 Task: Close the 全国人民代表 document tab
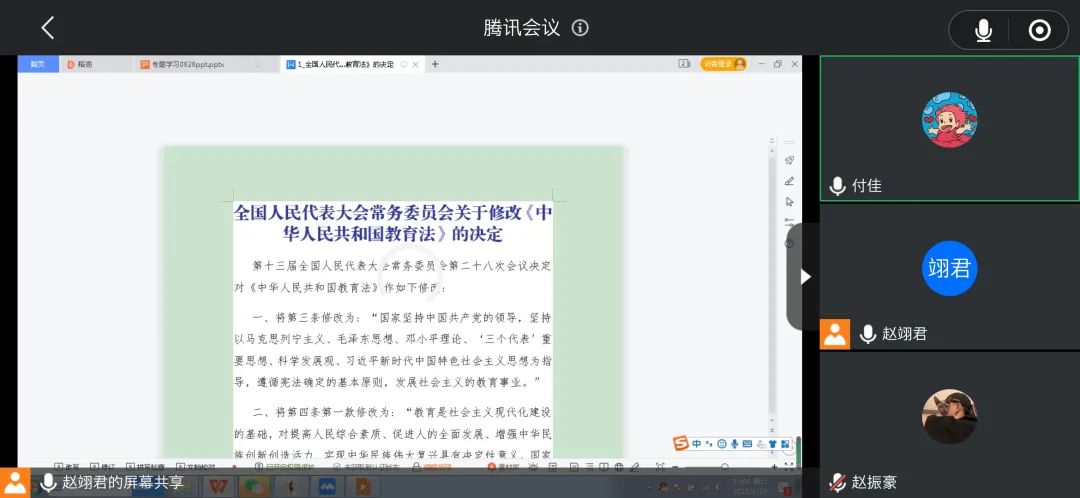tap(417, 64)
